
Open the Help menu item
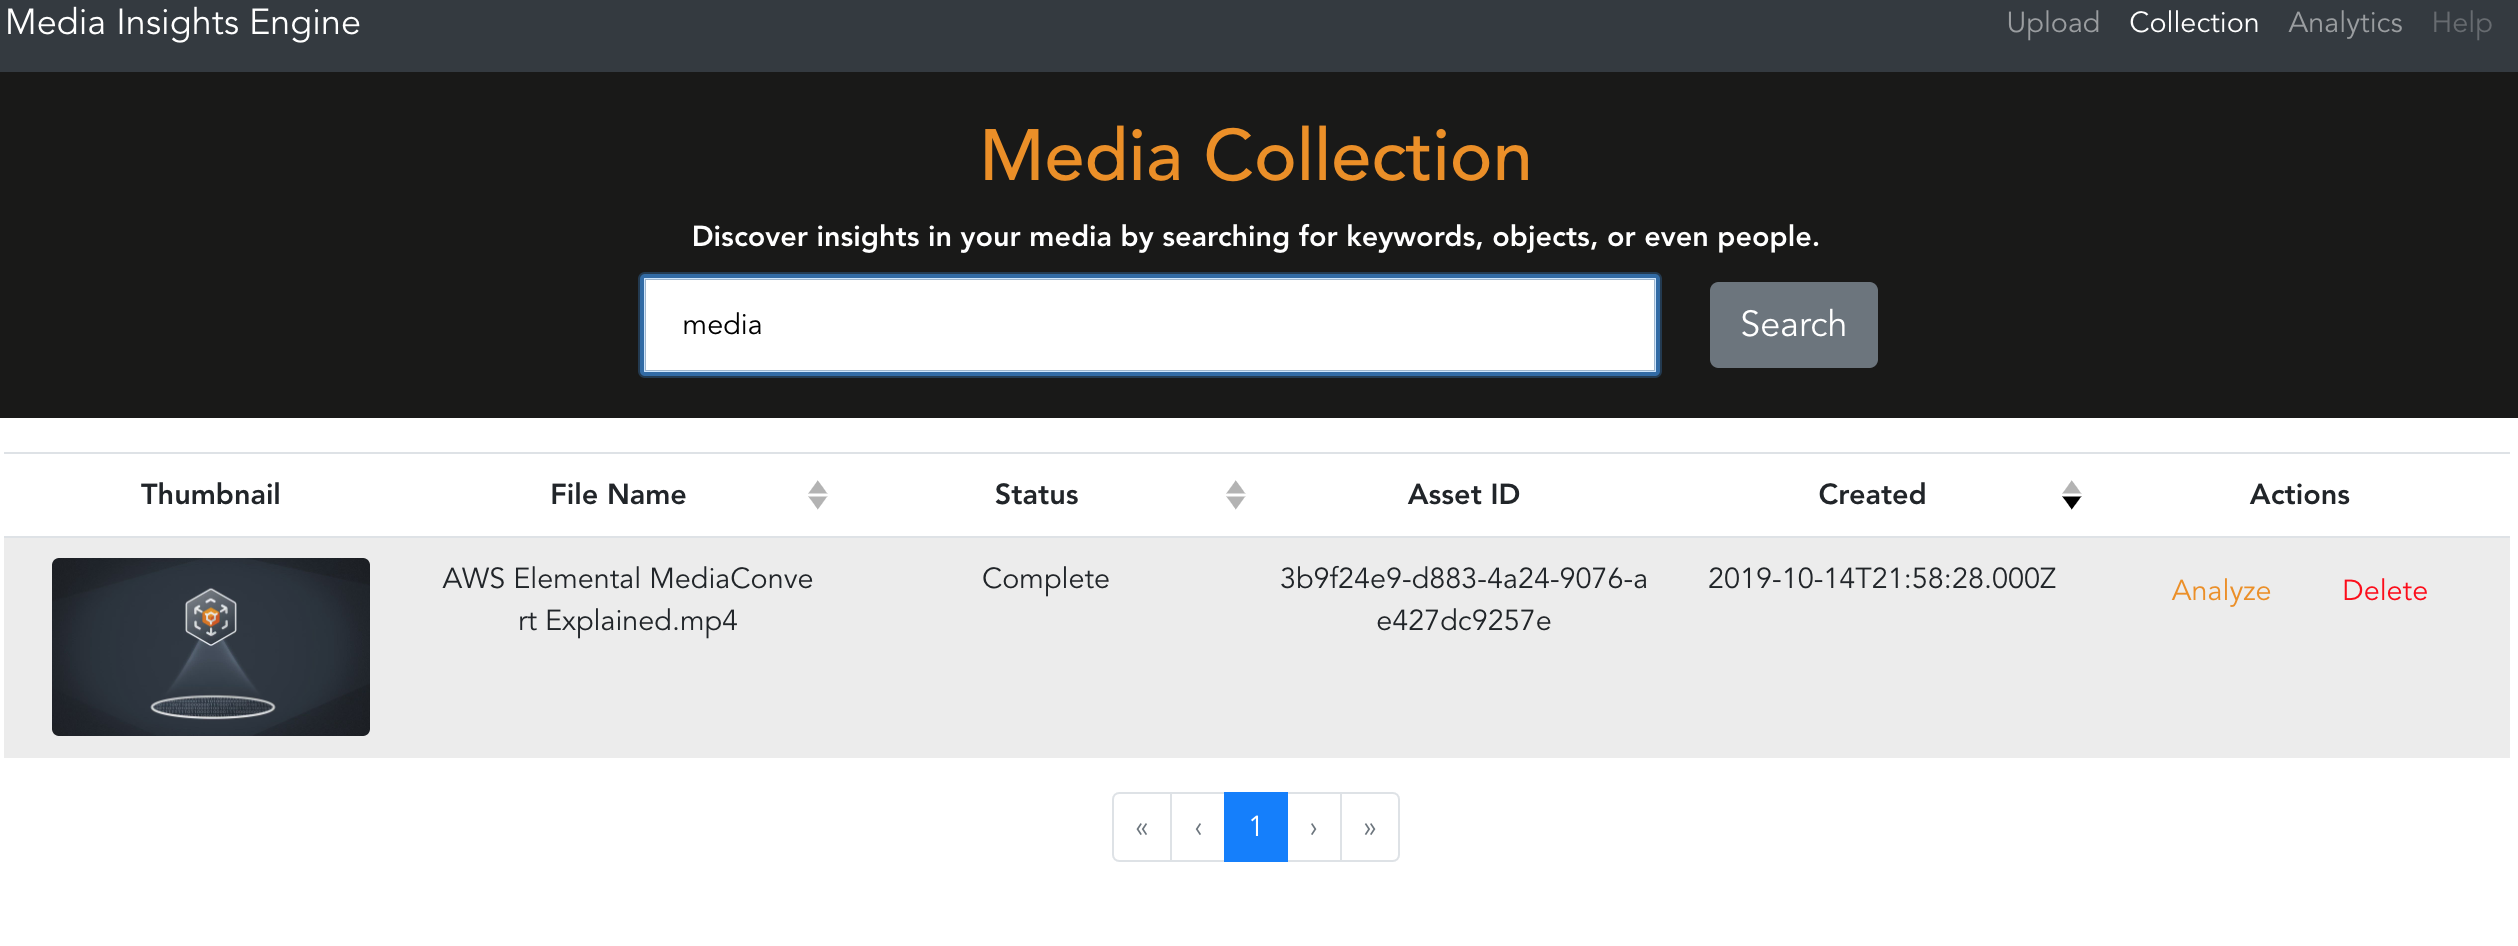(2462, 23)
